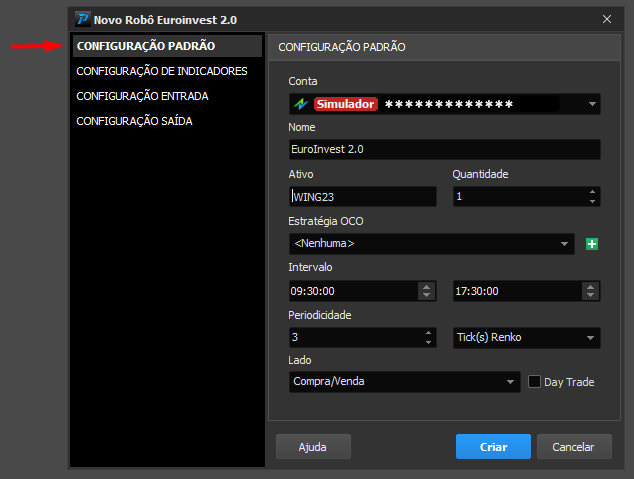Focus the Ativo field containing WING23

[x=363, y=197]
